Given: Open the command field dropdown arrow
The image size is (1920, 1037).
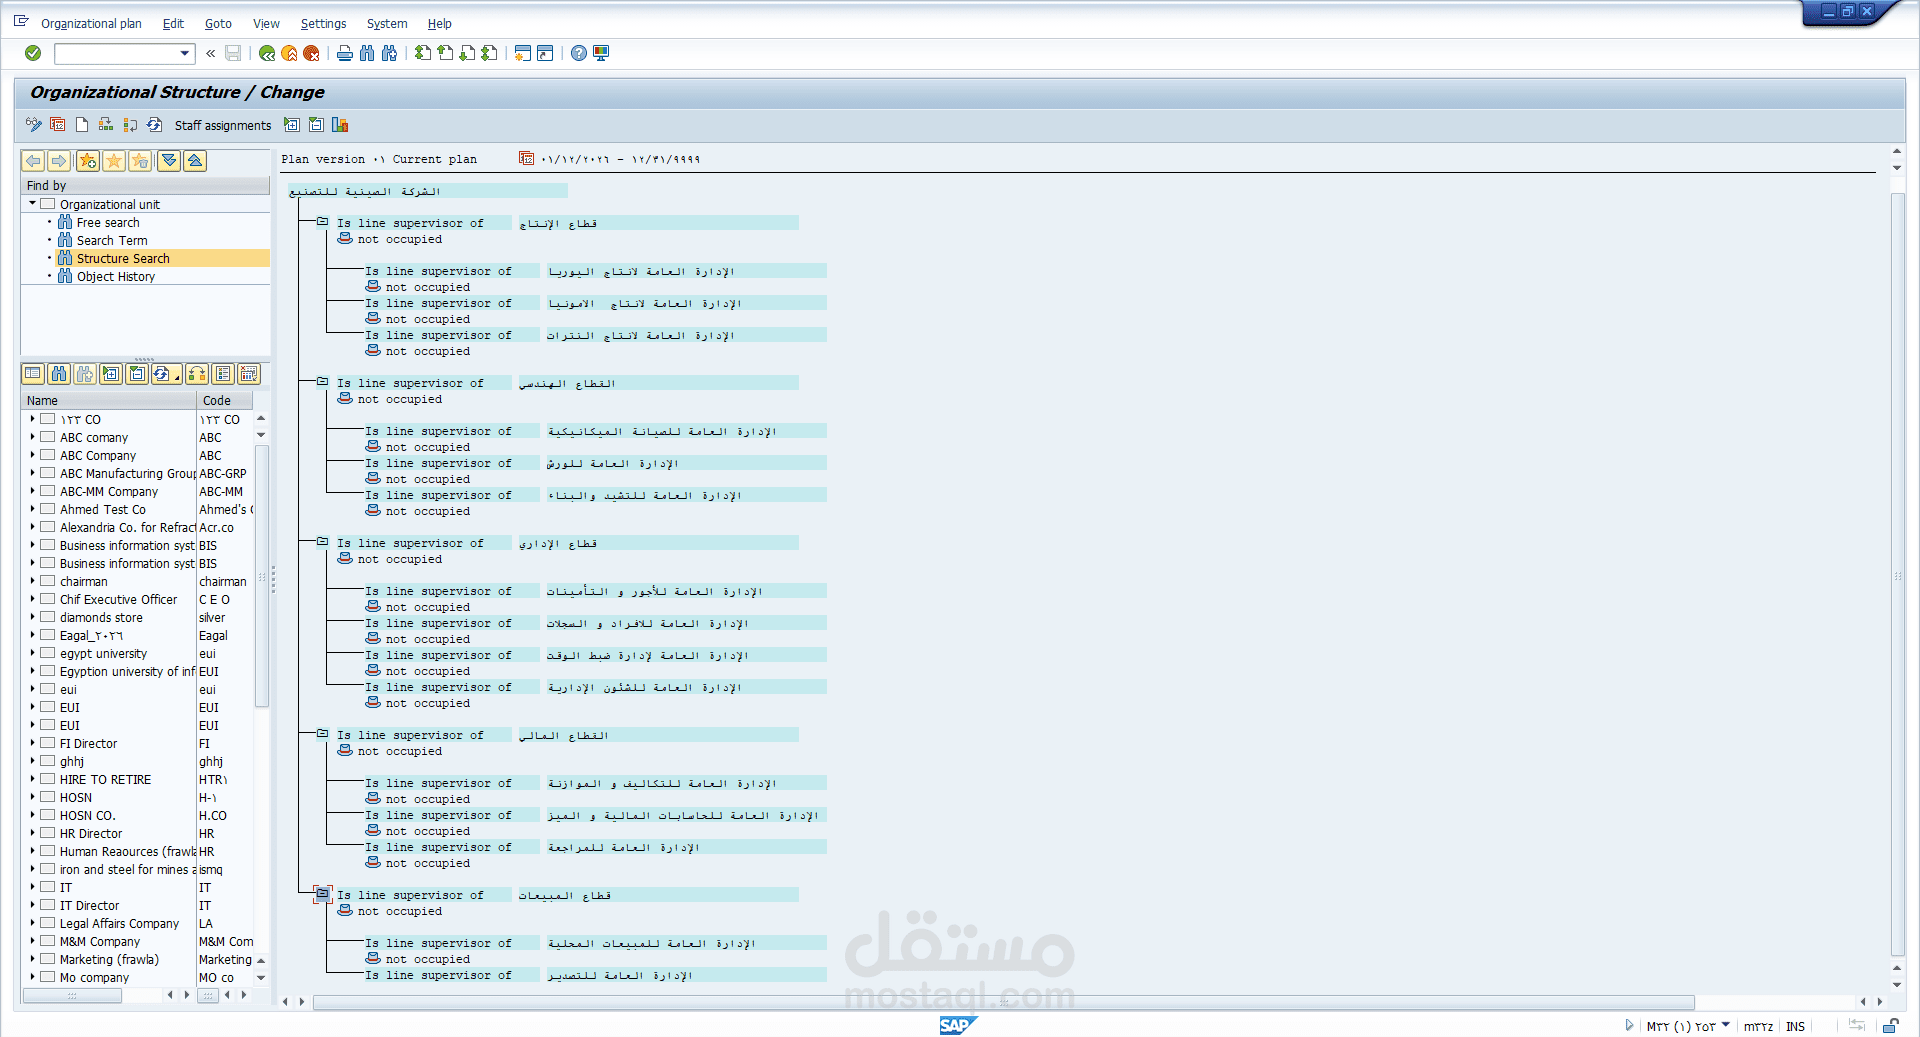Looking at the screenshot, I should point(185,53).
